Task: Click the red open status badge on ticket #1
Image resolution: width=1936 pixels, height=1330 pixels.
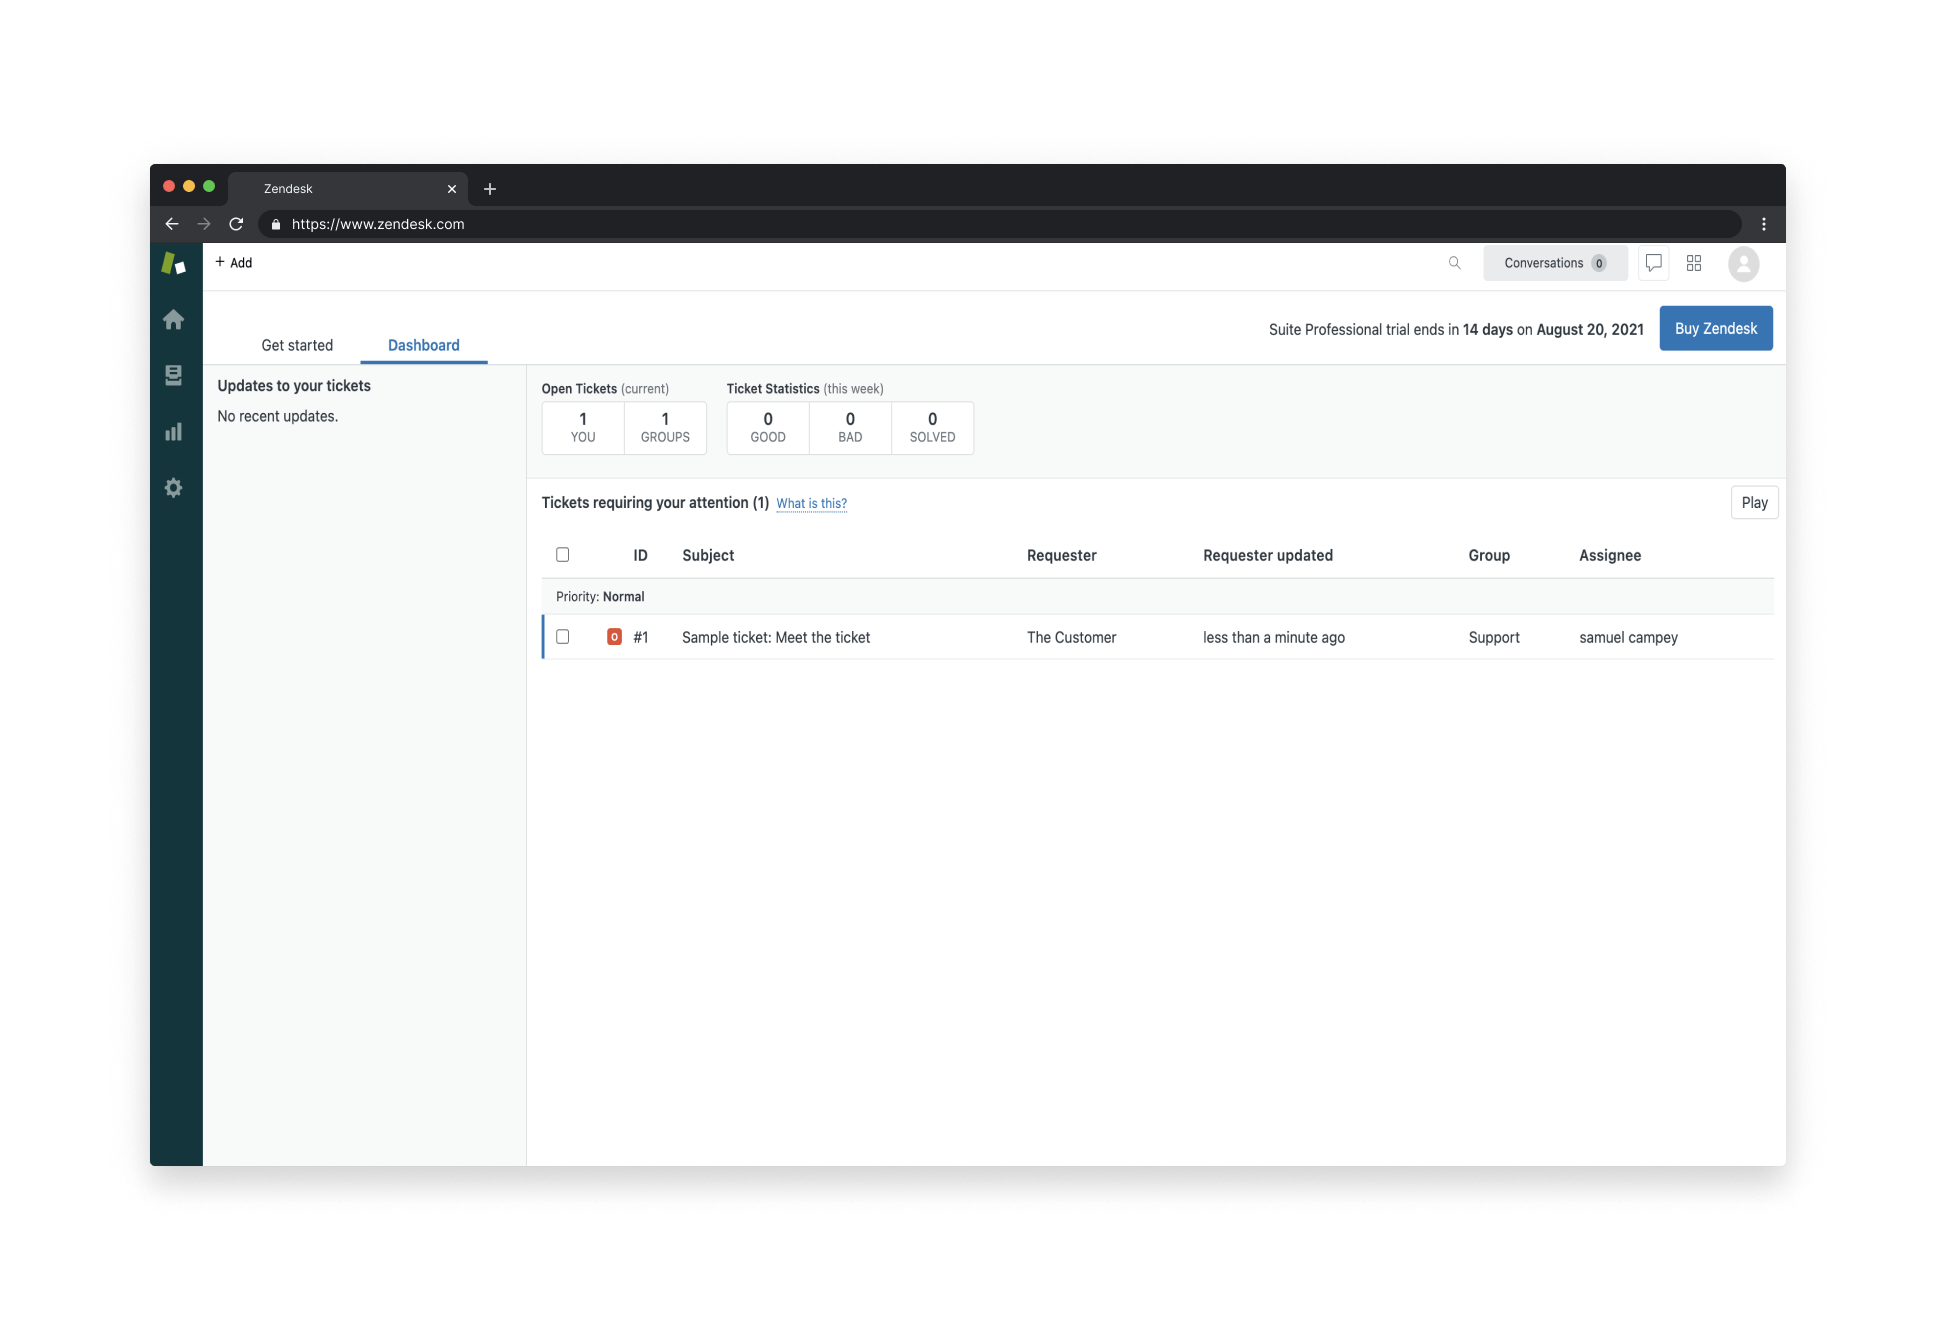Action: click(x=614, y=637)
